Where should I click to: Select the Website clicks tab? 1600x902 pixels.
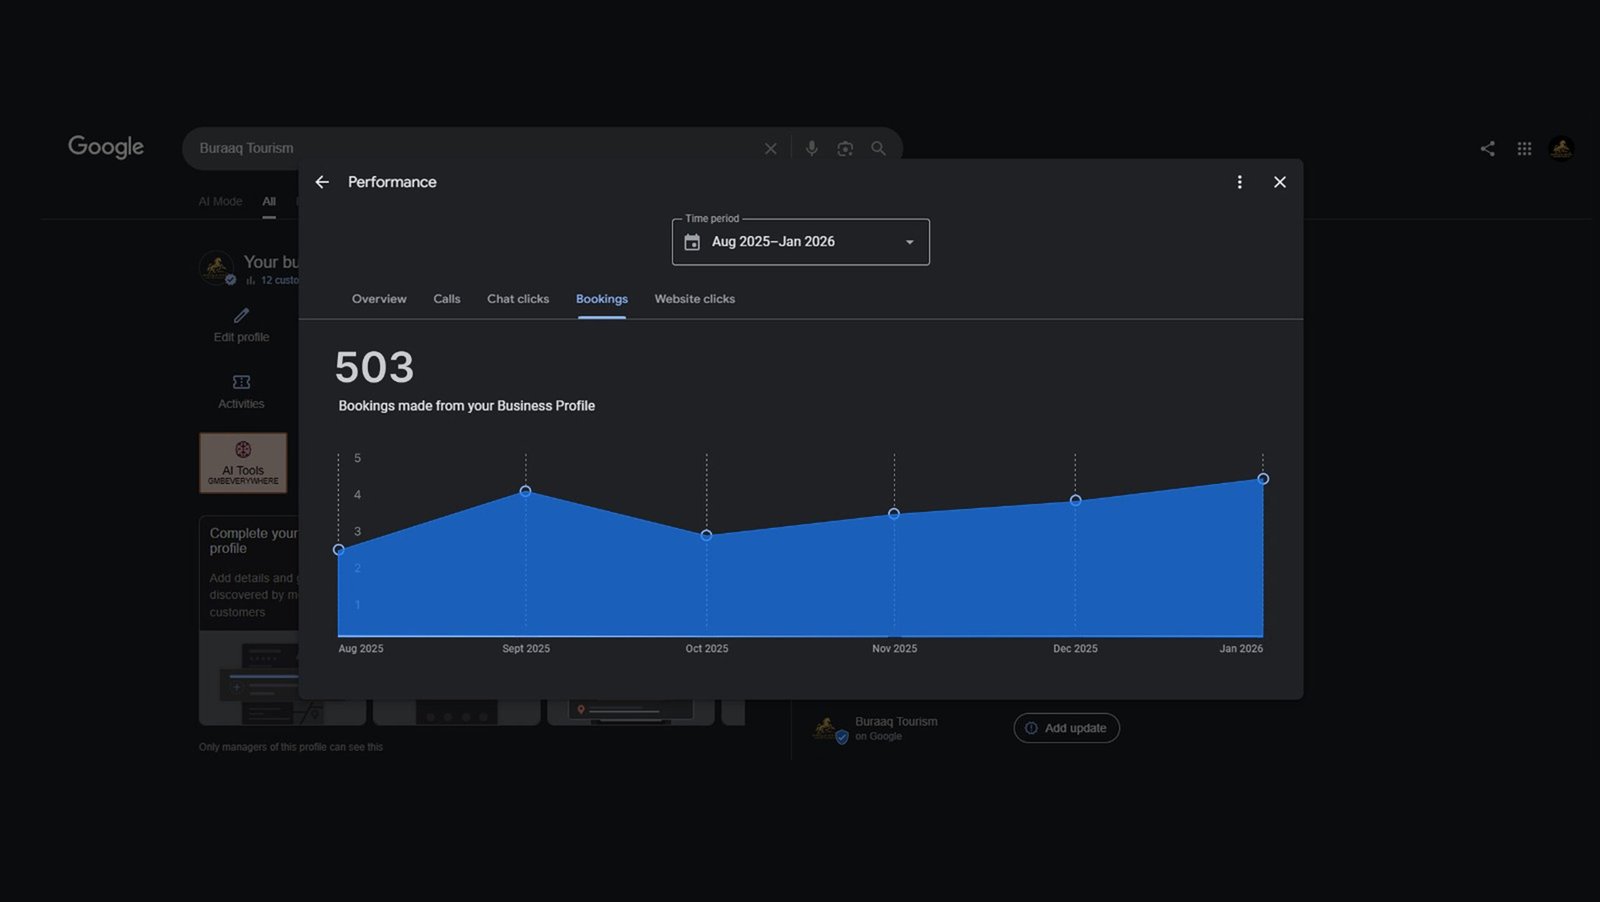click(694, 299)
